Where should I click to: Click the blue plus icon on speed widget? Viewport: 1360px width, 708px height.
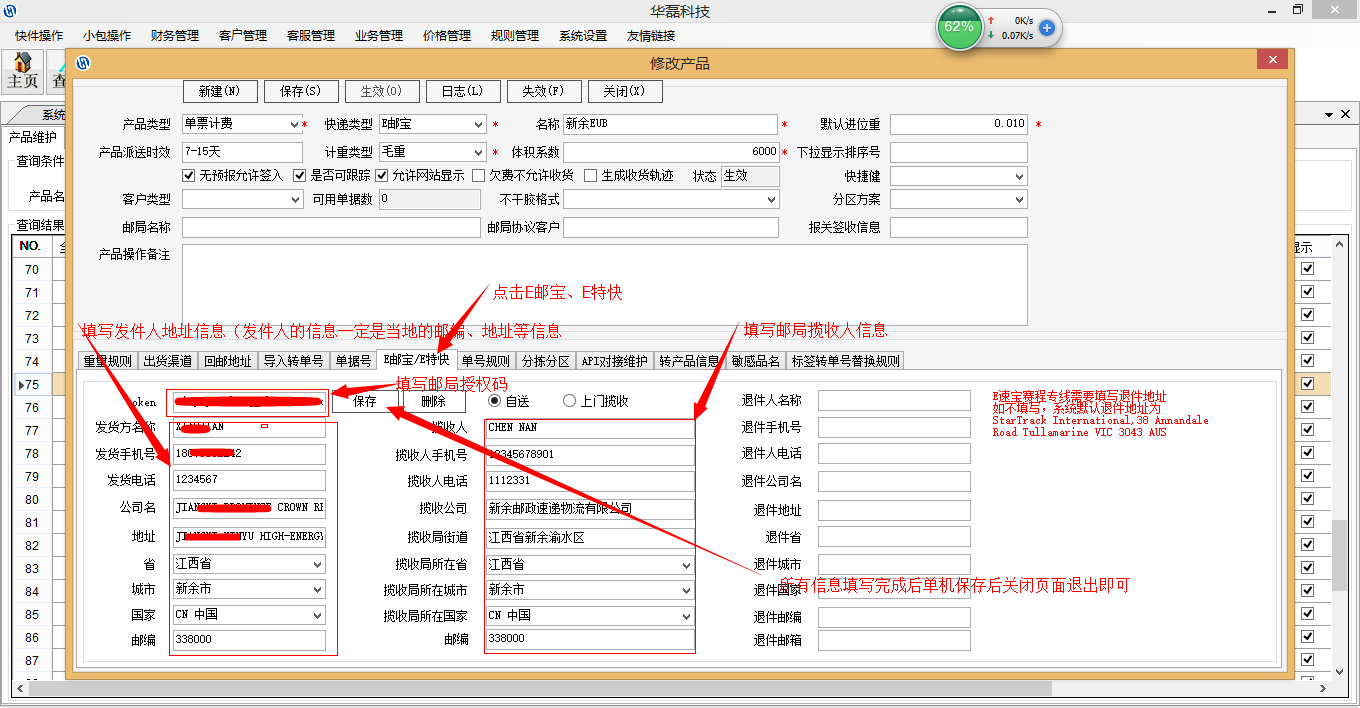click(1047, 28)
